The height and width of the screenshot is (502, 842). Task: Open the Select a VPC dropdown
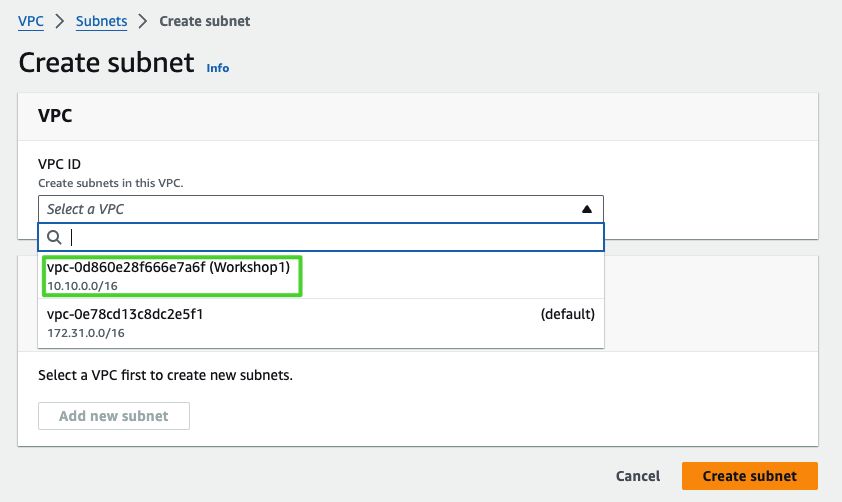[320, 209]
